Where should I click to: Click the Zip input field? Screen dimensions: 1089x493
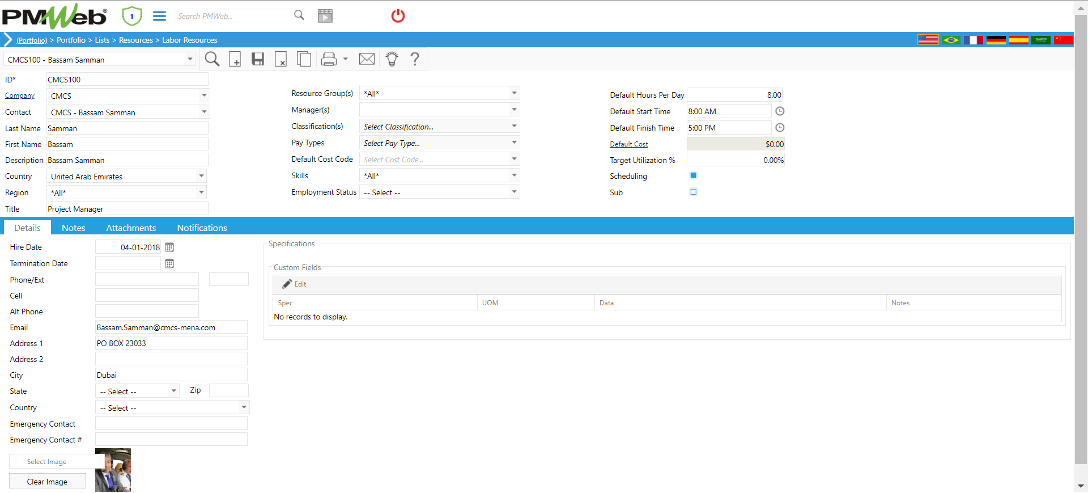(228, 390)
